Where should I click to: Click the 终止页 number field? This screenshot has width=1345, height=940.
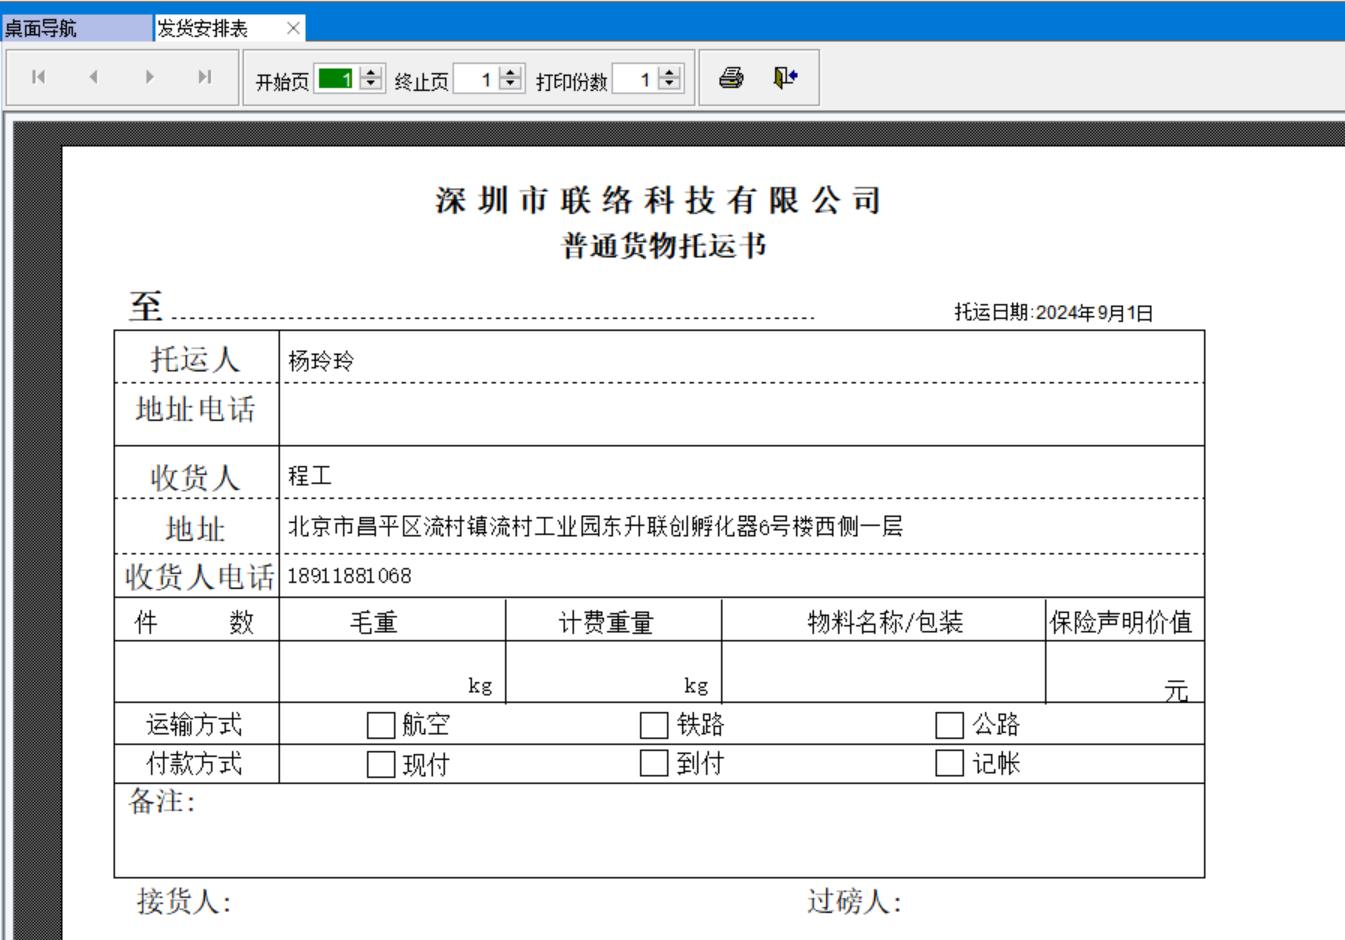coord(475,79)
